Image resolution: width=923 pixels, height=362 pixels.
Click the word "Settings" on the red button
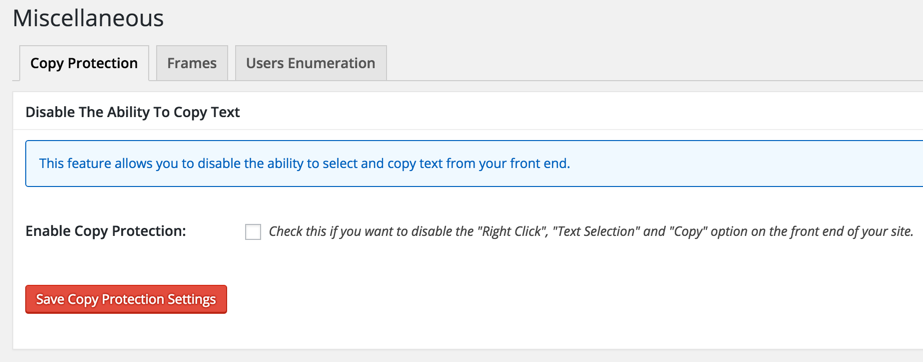pos(191,299)
